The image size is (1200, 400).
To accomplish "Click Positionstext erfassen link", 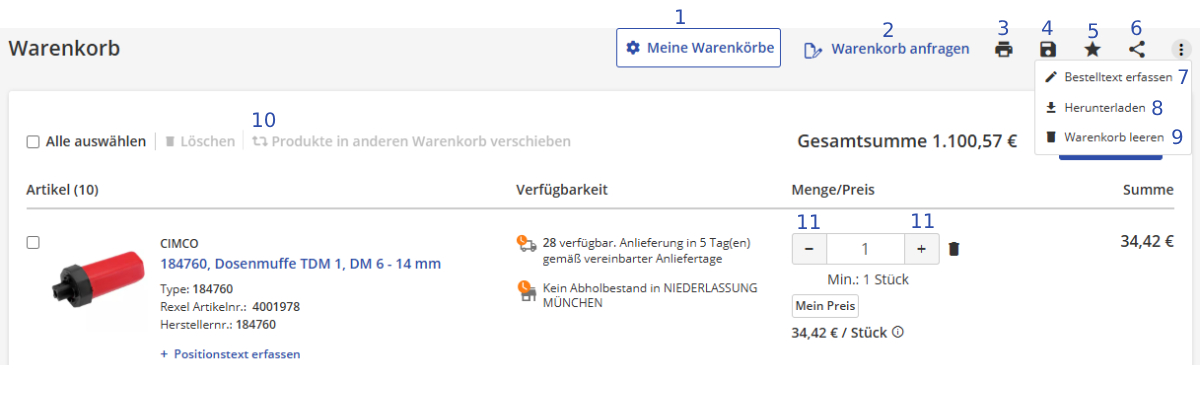I will point(230,354).
